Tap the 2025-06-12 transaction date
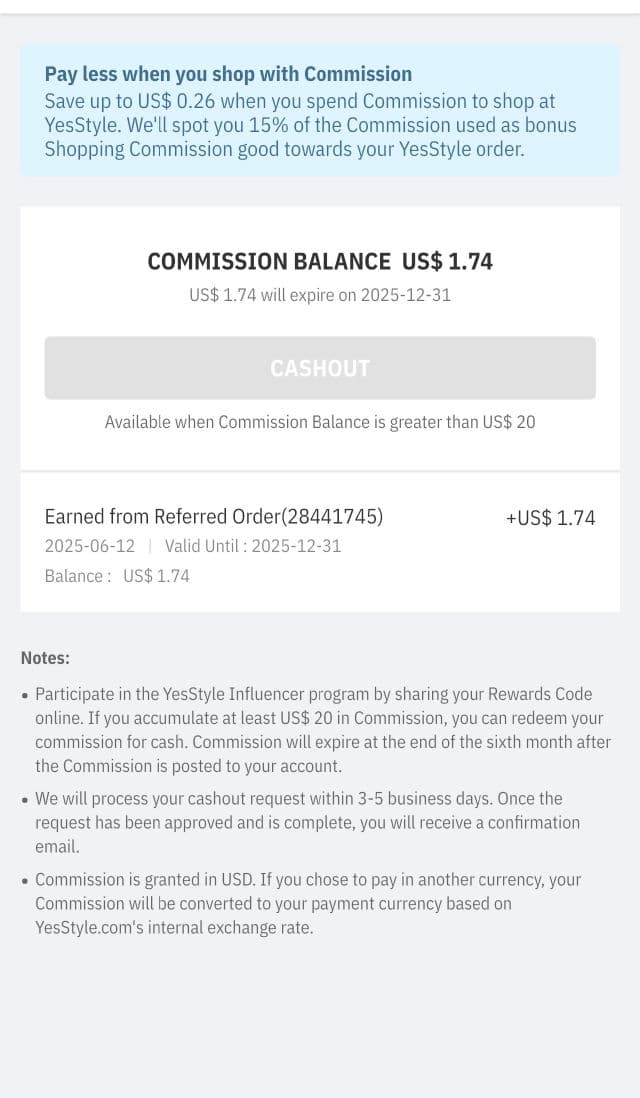Image resolution: width=640 pixels, height=1098 pixels. pyautogui.click(x=90, y=546)
